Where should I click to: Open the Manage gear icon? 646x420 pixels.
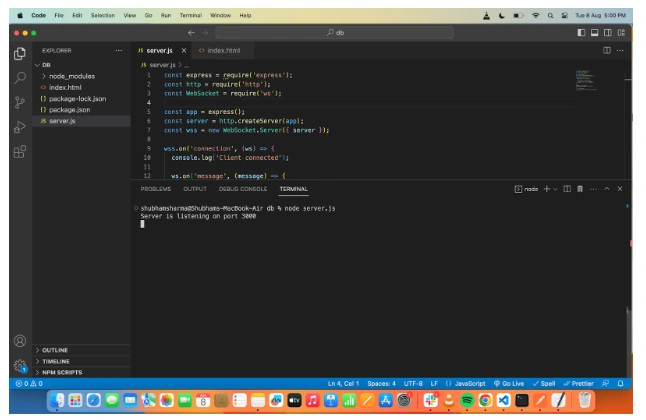(20, 365)
